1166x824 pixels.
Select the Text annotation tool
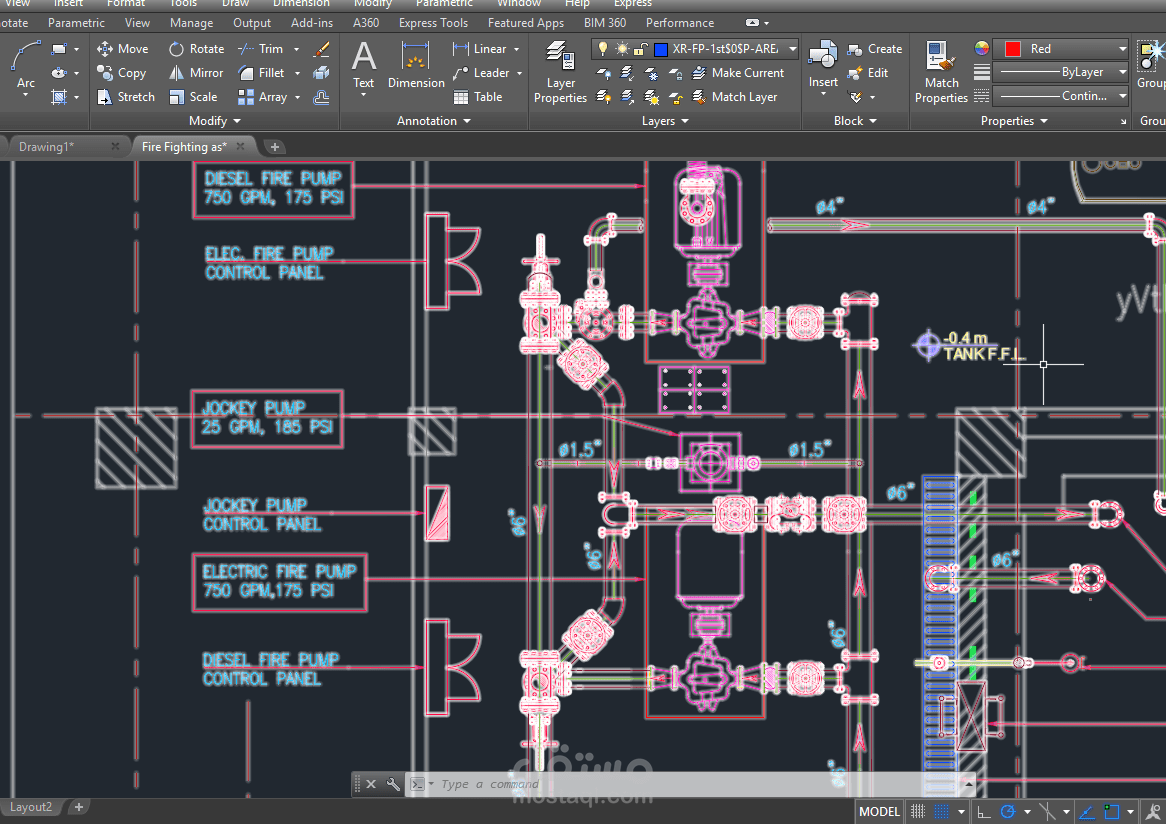pyautogui.click(x=363, y=65)
